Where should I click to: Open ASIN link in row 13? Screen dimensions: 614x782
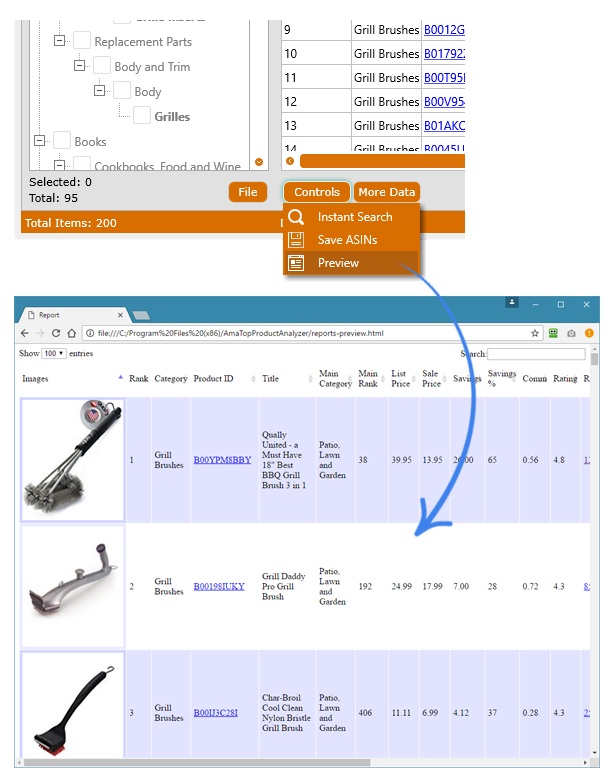(x=444, y=126)
